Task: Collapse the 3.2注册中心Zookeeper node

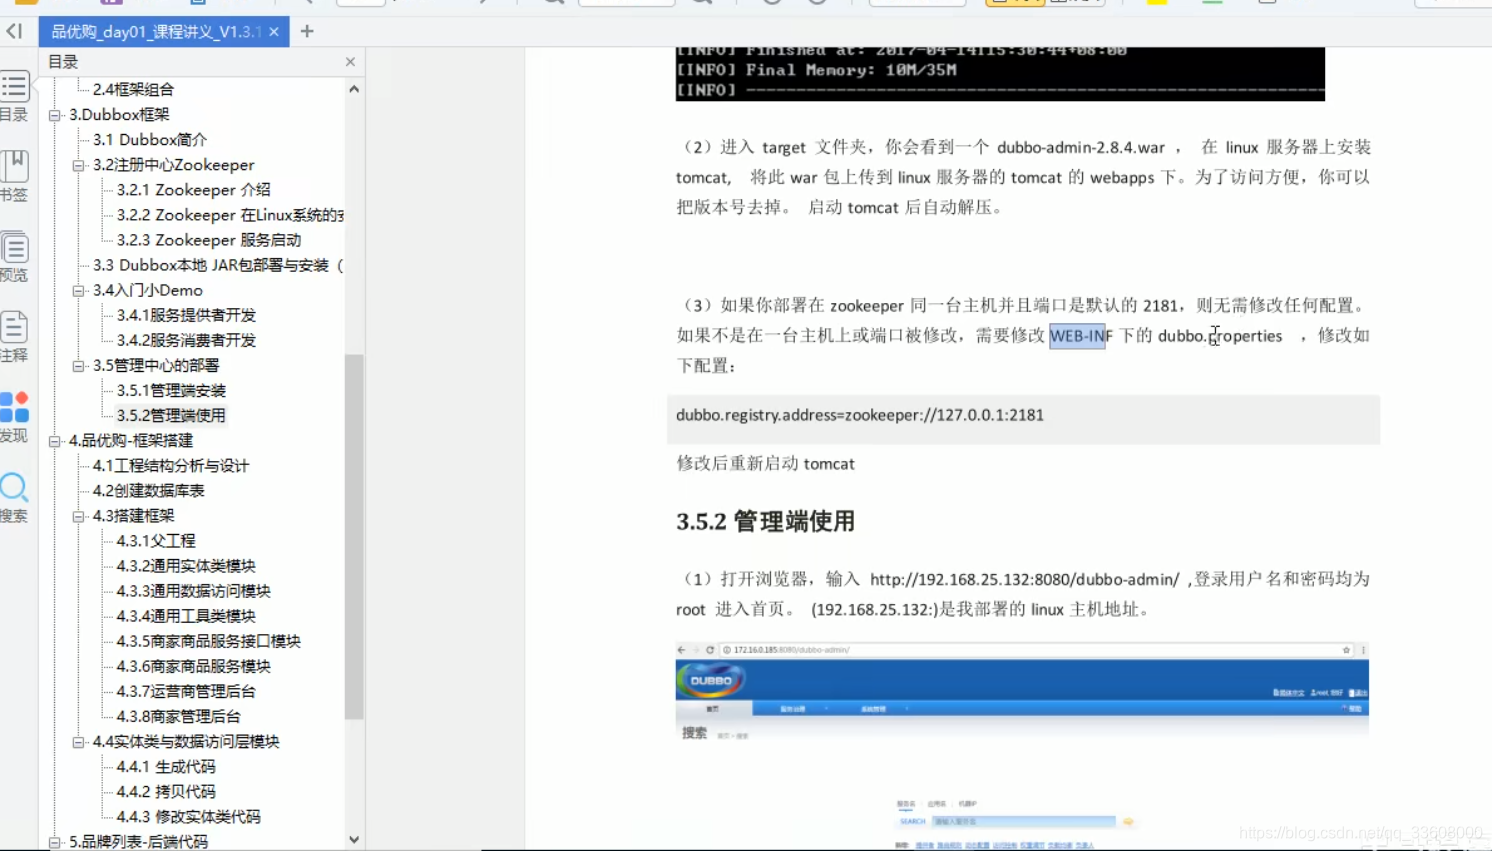Action: (x=79, y=165)
